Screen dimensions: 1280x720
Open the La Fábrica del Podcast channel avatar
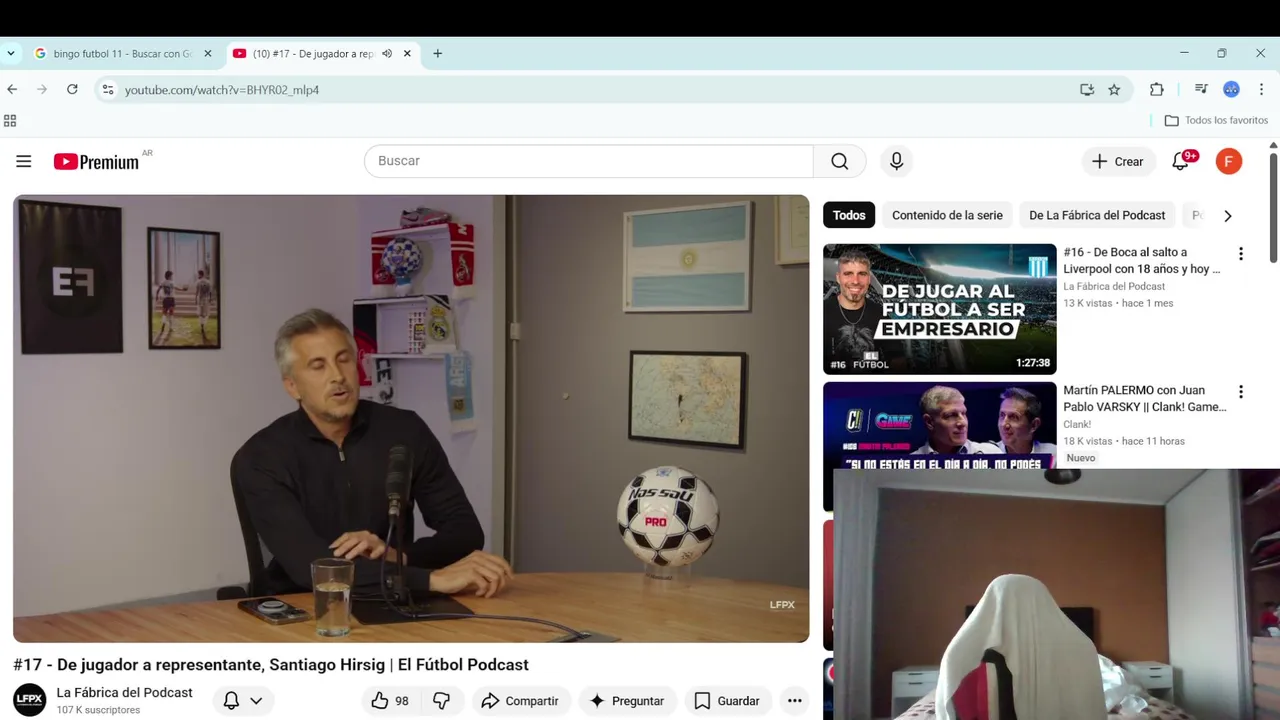coord(30,700)
